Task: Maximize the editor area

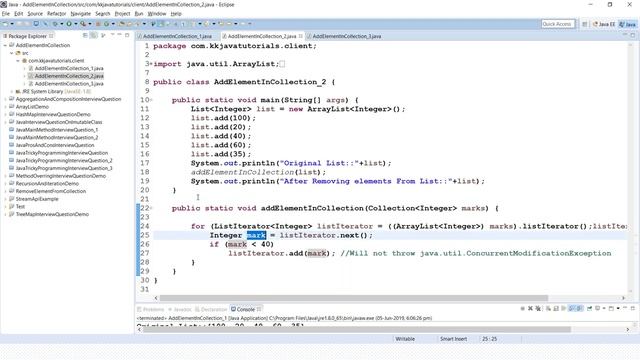Action: coord(633,36)
